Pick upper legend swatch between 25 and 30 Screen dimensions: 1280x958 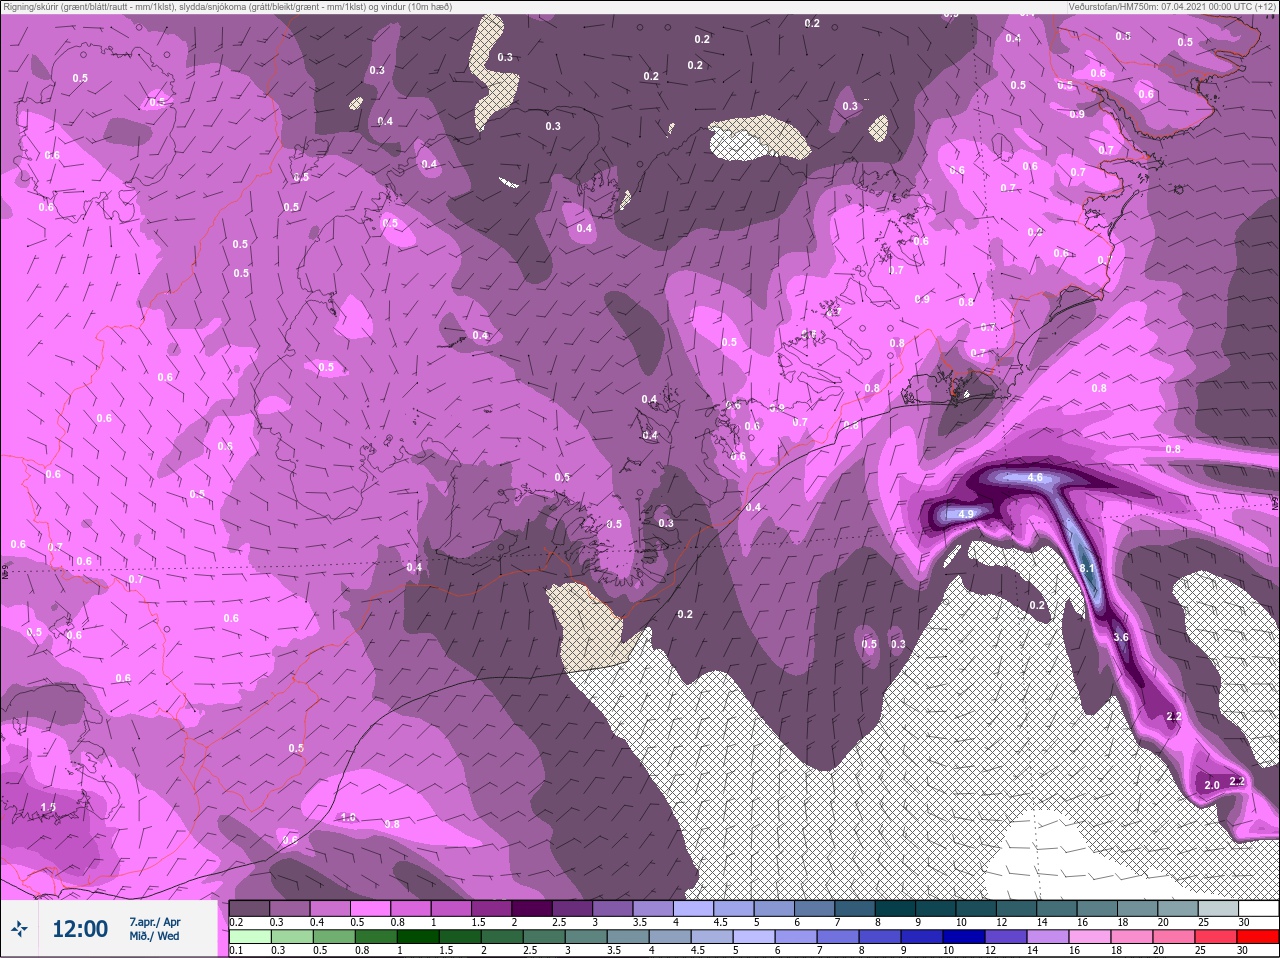point(1219,908)
